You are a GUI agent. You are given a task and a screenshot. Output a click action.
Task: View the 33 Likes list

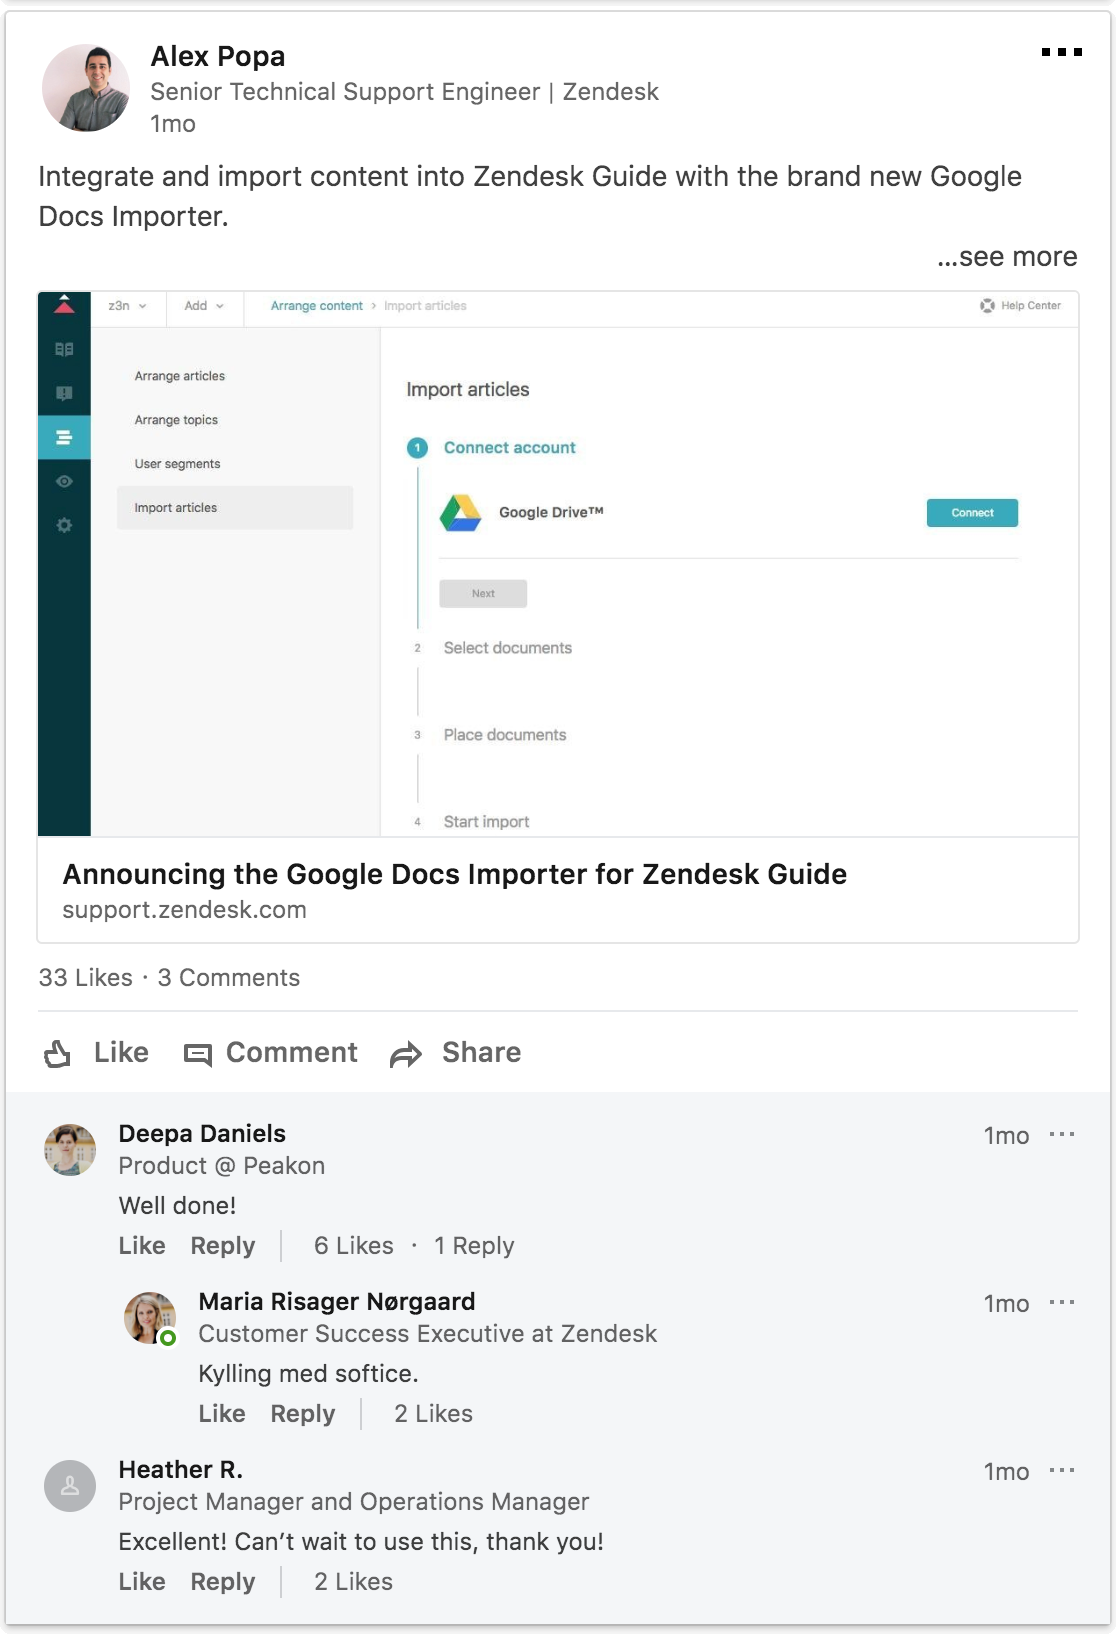point(86,978)
